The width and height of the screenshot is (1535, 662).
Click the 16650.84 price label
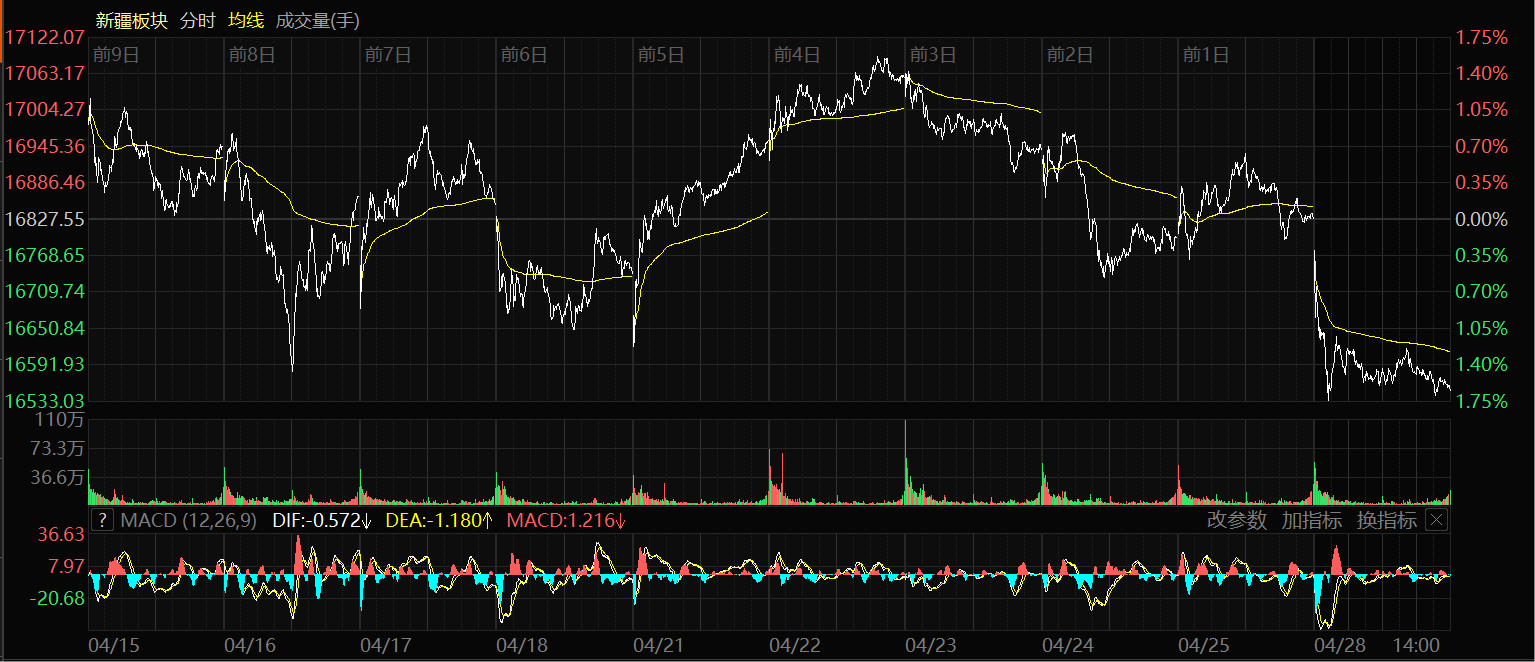[44, 328]
